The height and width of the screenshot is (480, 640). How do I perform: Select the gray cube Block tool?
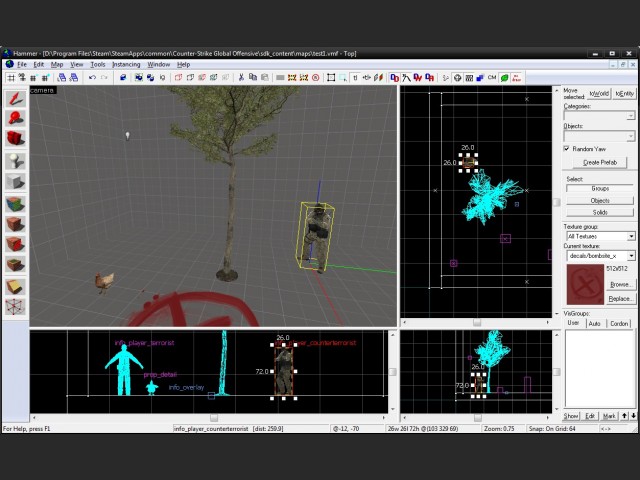[15, 181]
